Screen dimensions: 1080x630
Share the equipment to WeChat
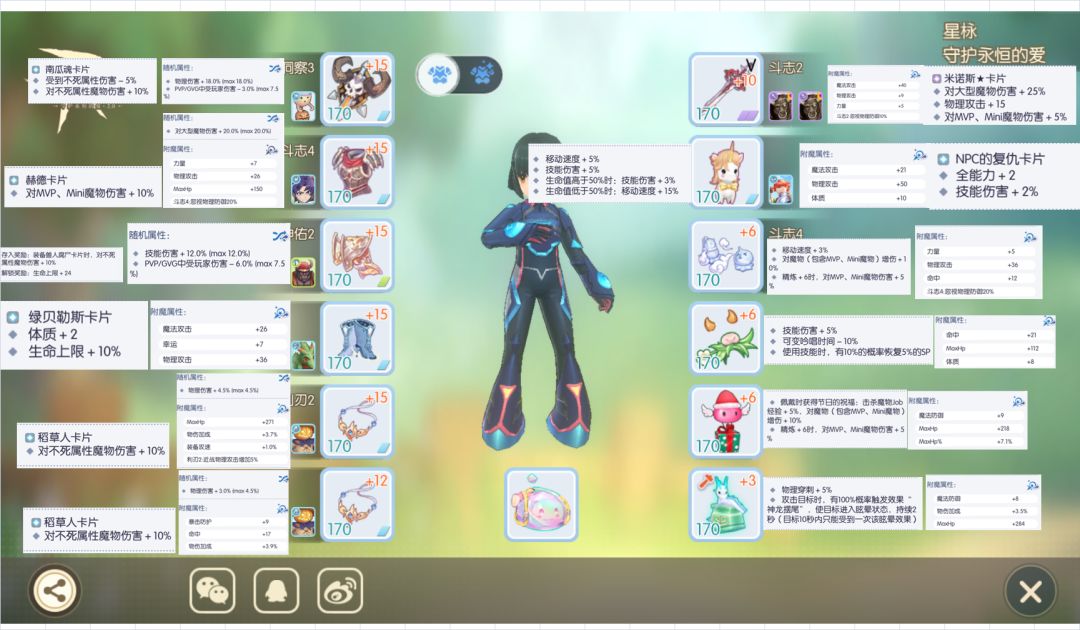coord(212,591)
